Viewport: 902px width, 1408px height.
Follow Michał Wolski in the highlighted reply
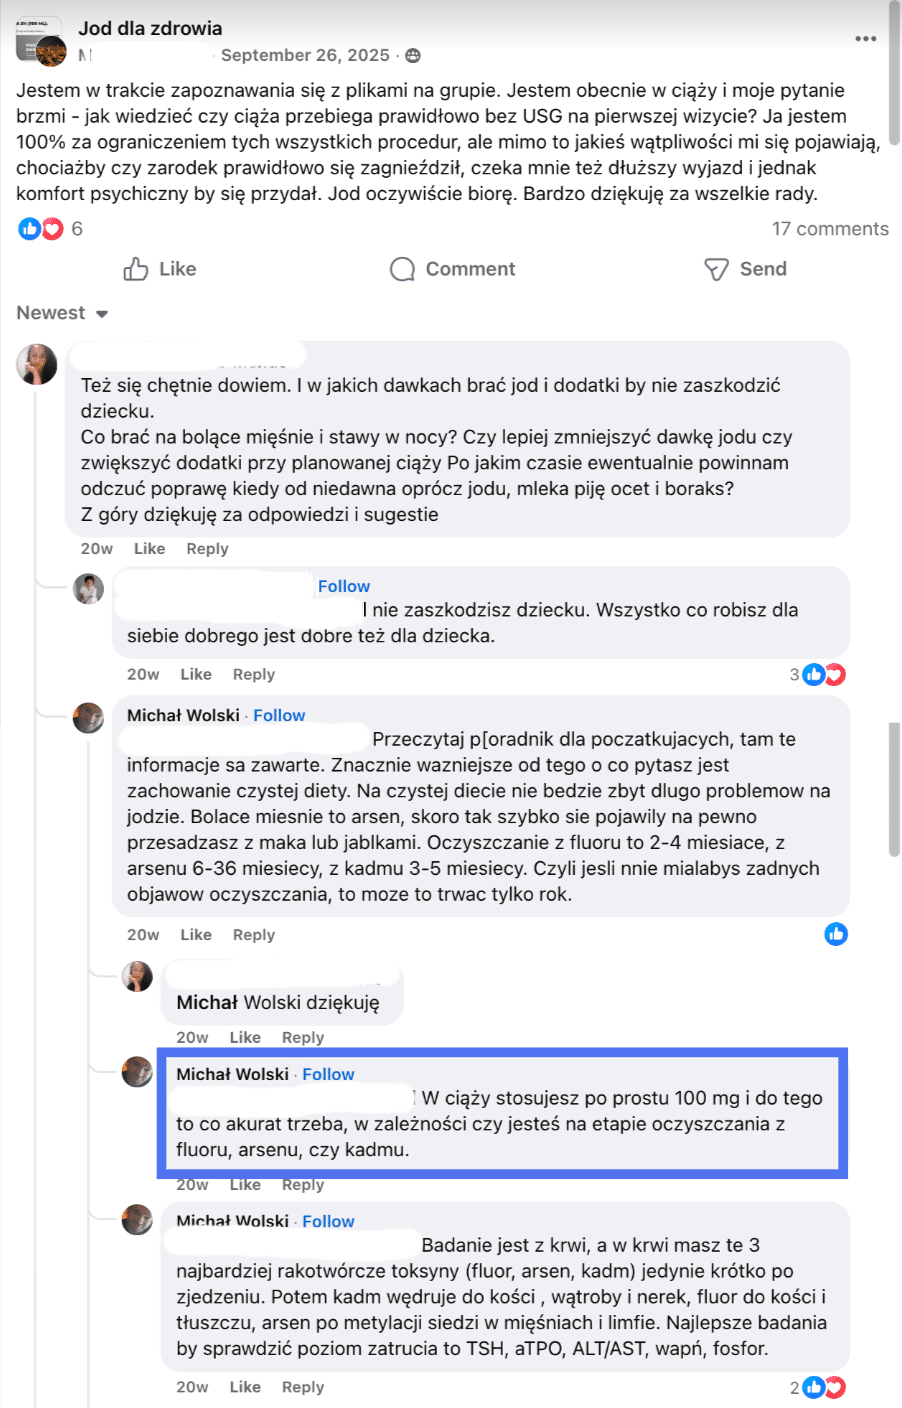coord(328,1074)
